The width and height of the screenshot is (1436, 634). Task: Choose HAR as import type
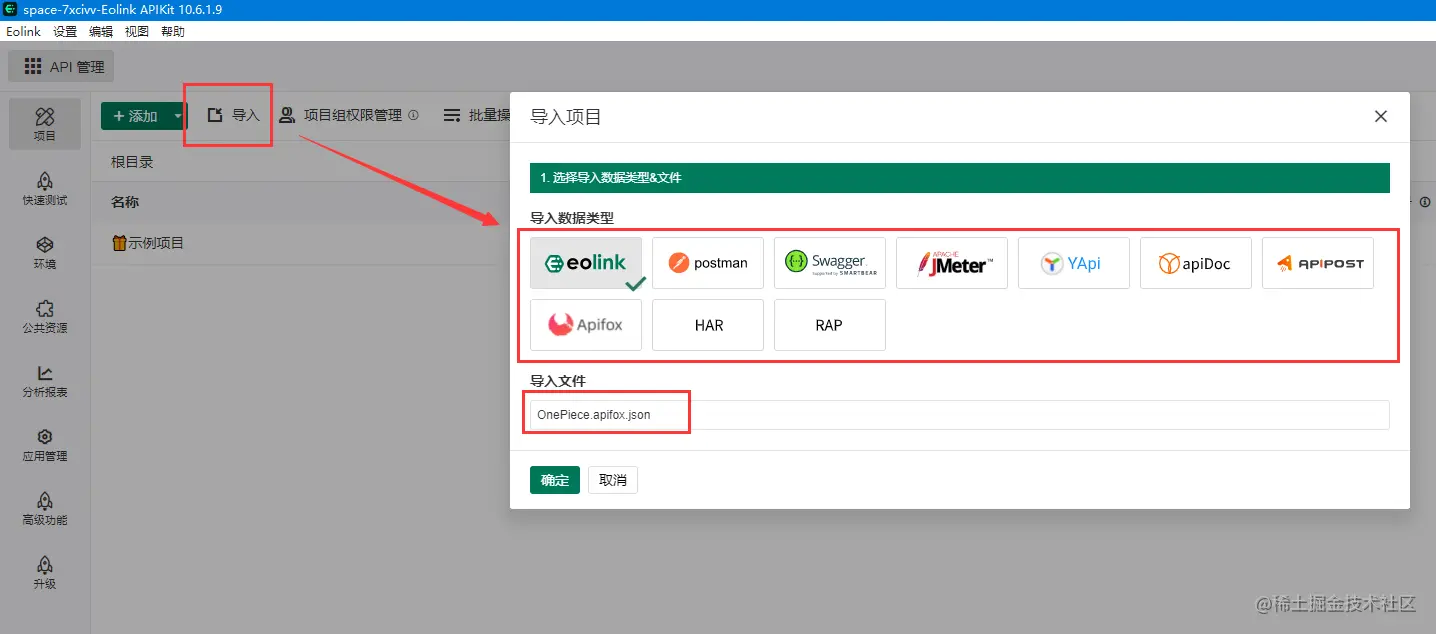[708, 325]
